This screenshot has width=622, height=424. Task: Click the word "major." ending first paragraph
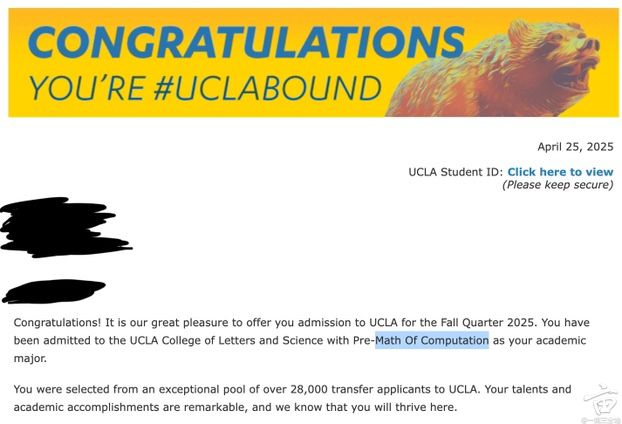(x=32, y=359)
